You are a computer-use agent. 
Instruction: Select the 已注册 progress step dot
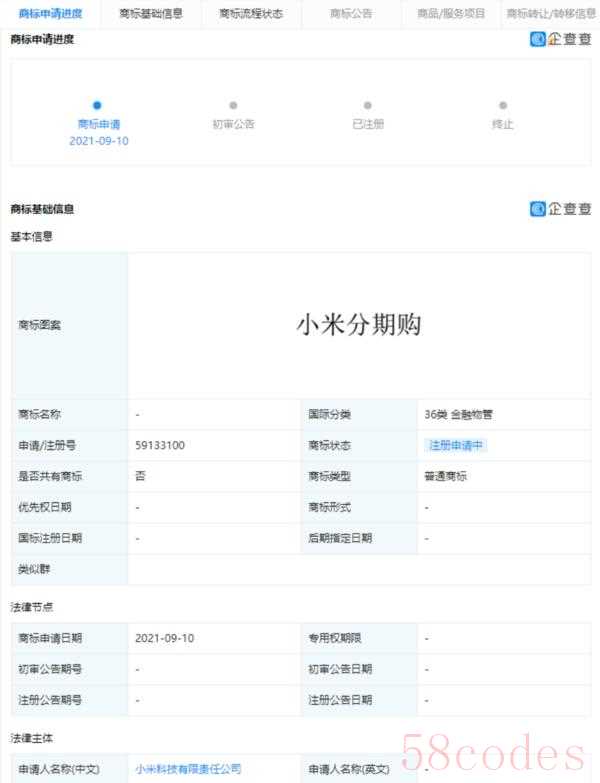(x=368, y=105)
